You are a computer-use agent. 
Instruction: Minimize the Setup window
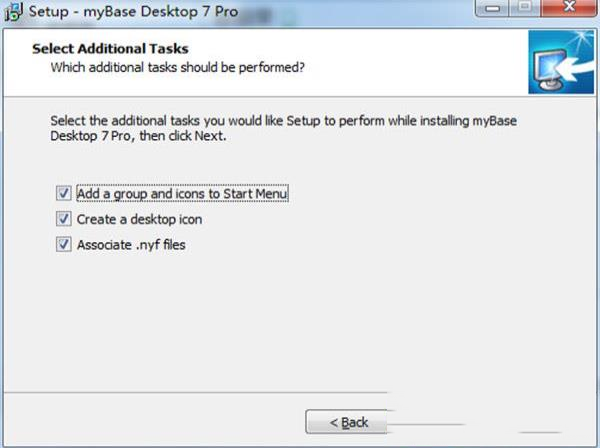496,11
